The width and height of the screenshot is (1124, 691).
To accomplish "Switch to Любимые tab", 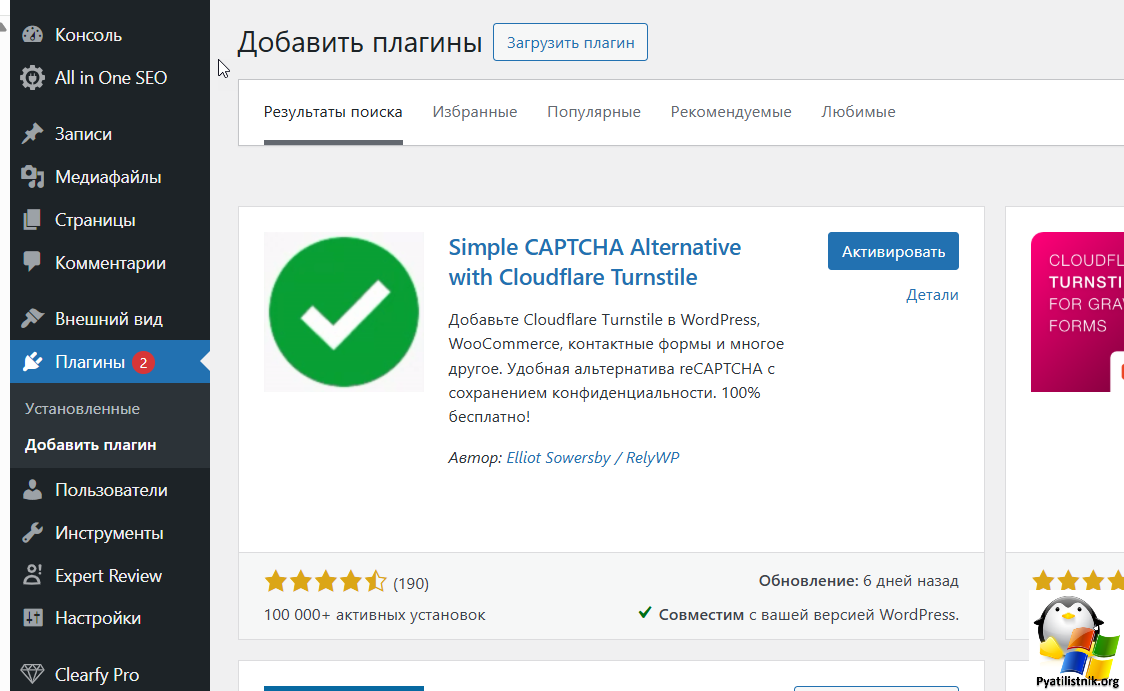I will [x=858, y=112].
